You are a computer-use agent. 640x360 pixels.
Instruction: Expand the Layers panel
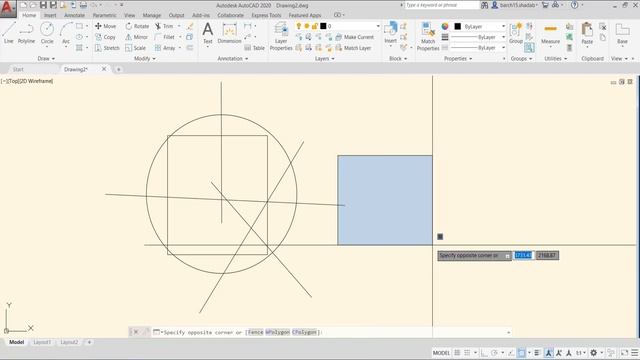pos(324,59)
